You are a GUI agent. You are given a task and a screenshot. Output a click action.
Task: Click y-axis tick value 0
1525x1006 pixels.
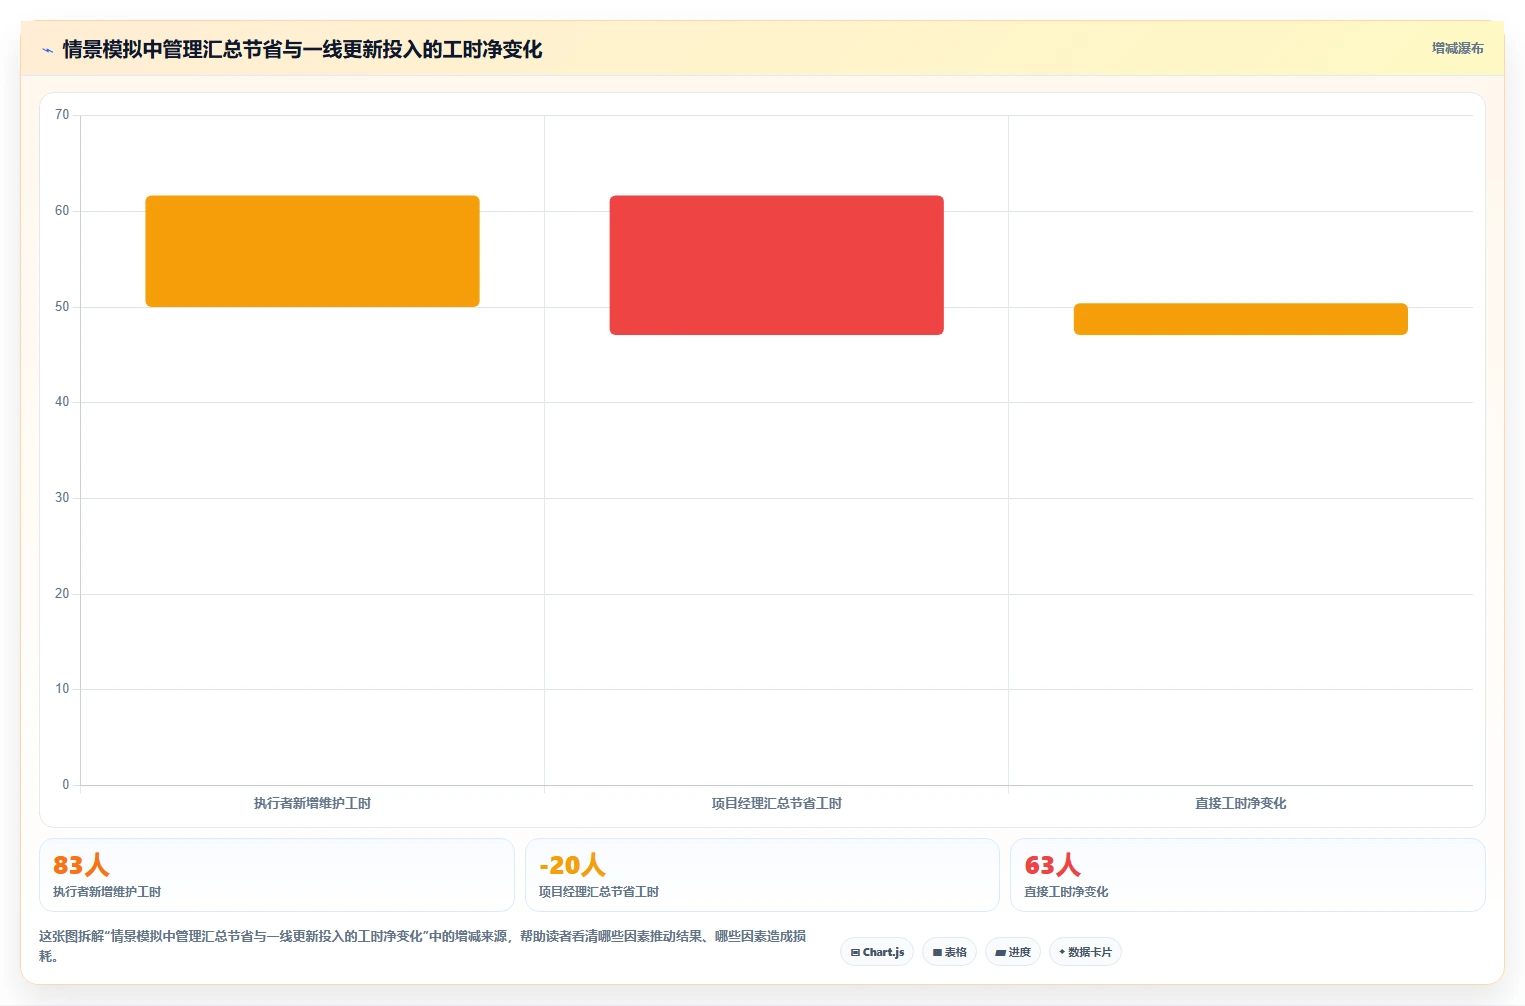tap(66, 785)
